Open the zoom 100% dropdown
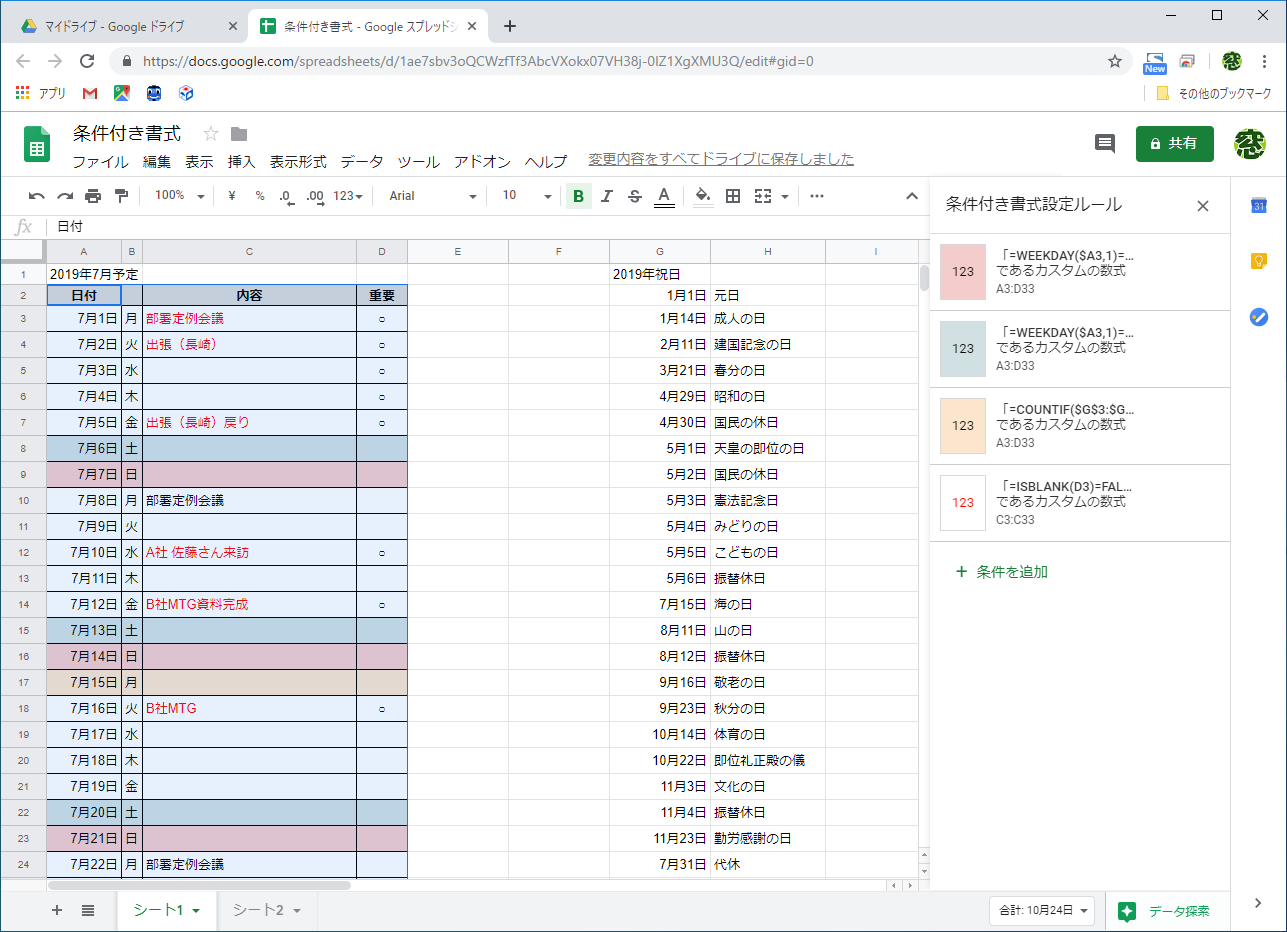Image resolution: width=1287 pixels, height=932 pixels. [180, 196]
